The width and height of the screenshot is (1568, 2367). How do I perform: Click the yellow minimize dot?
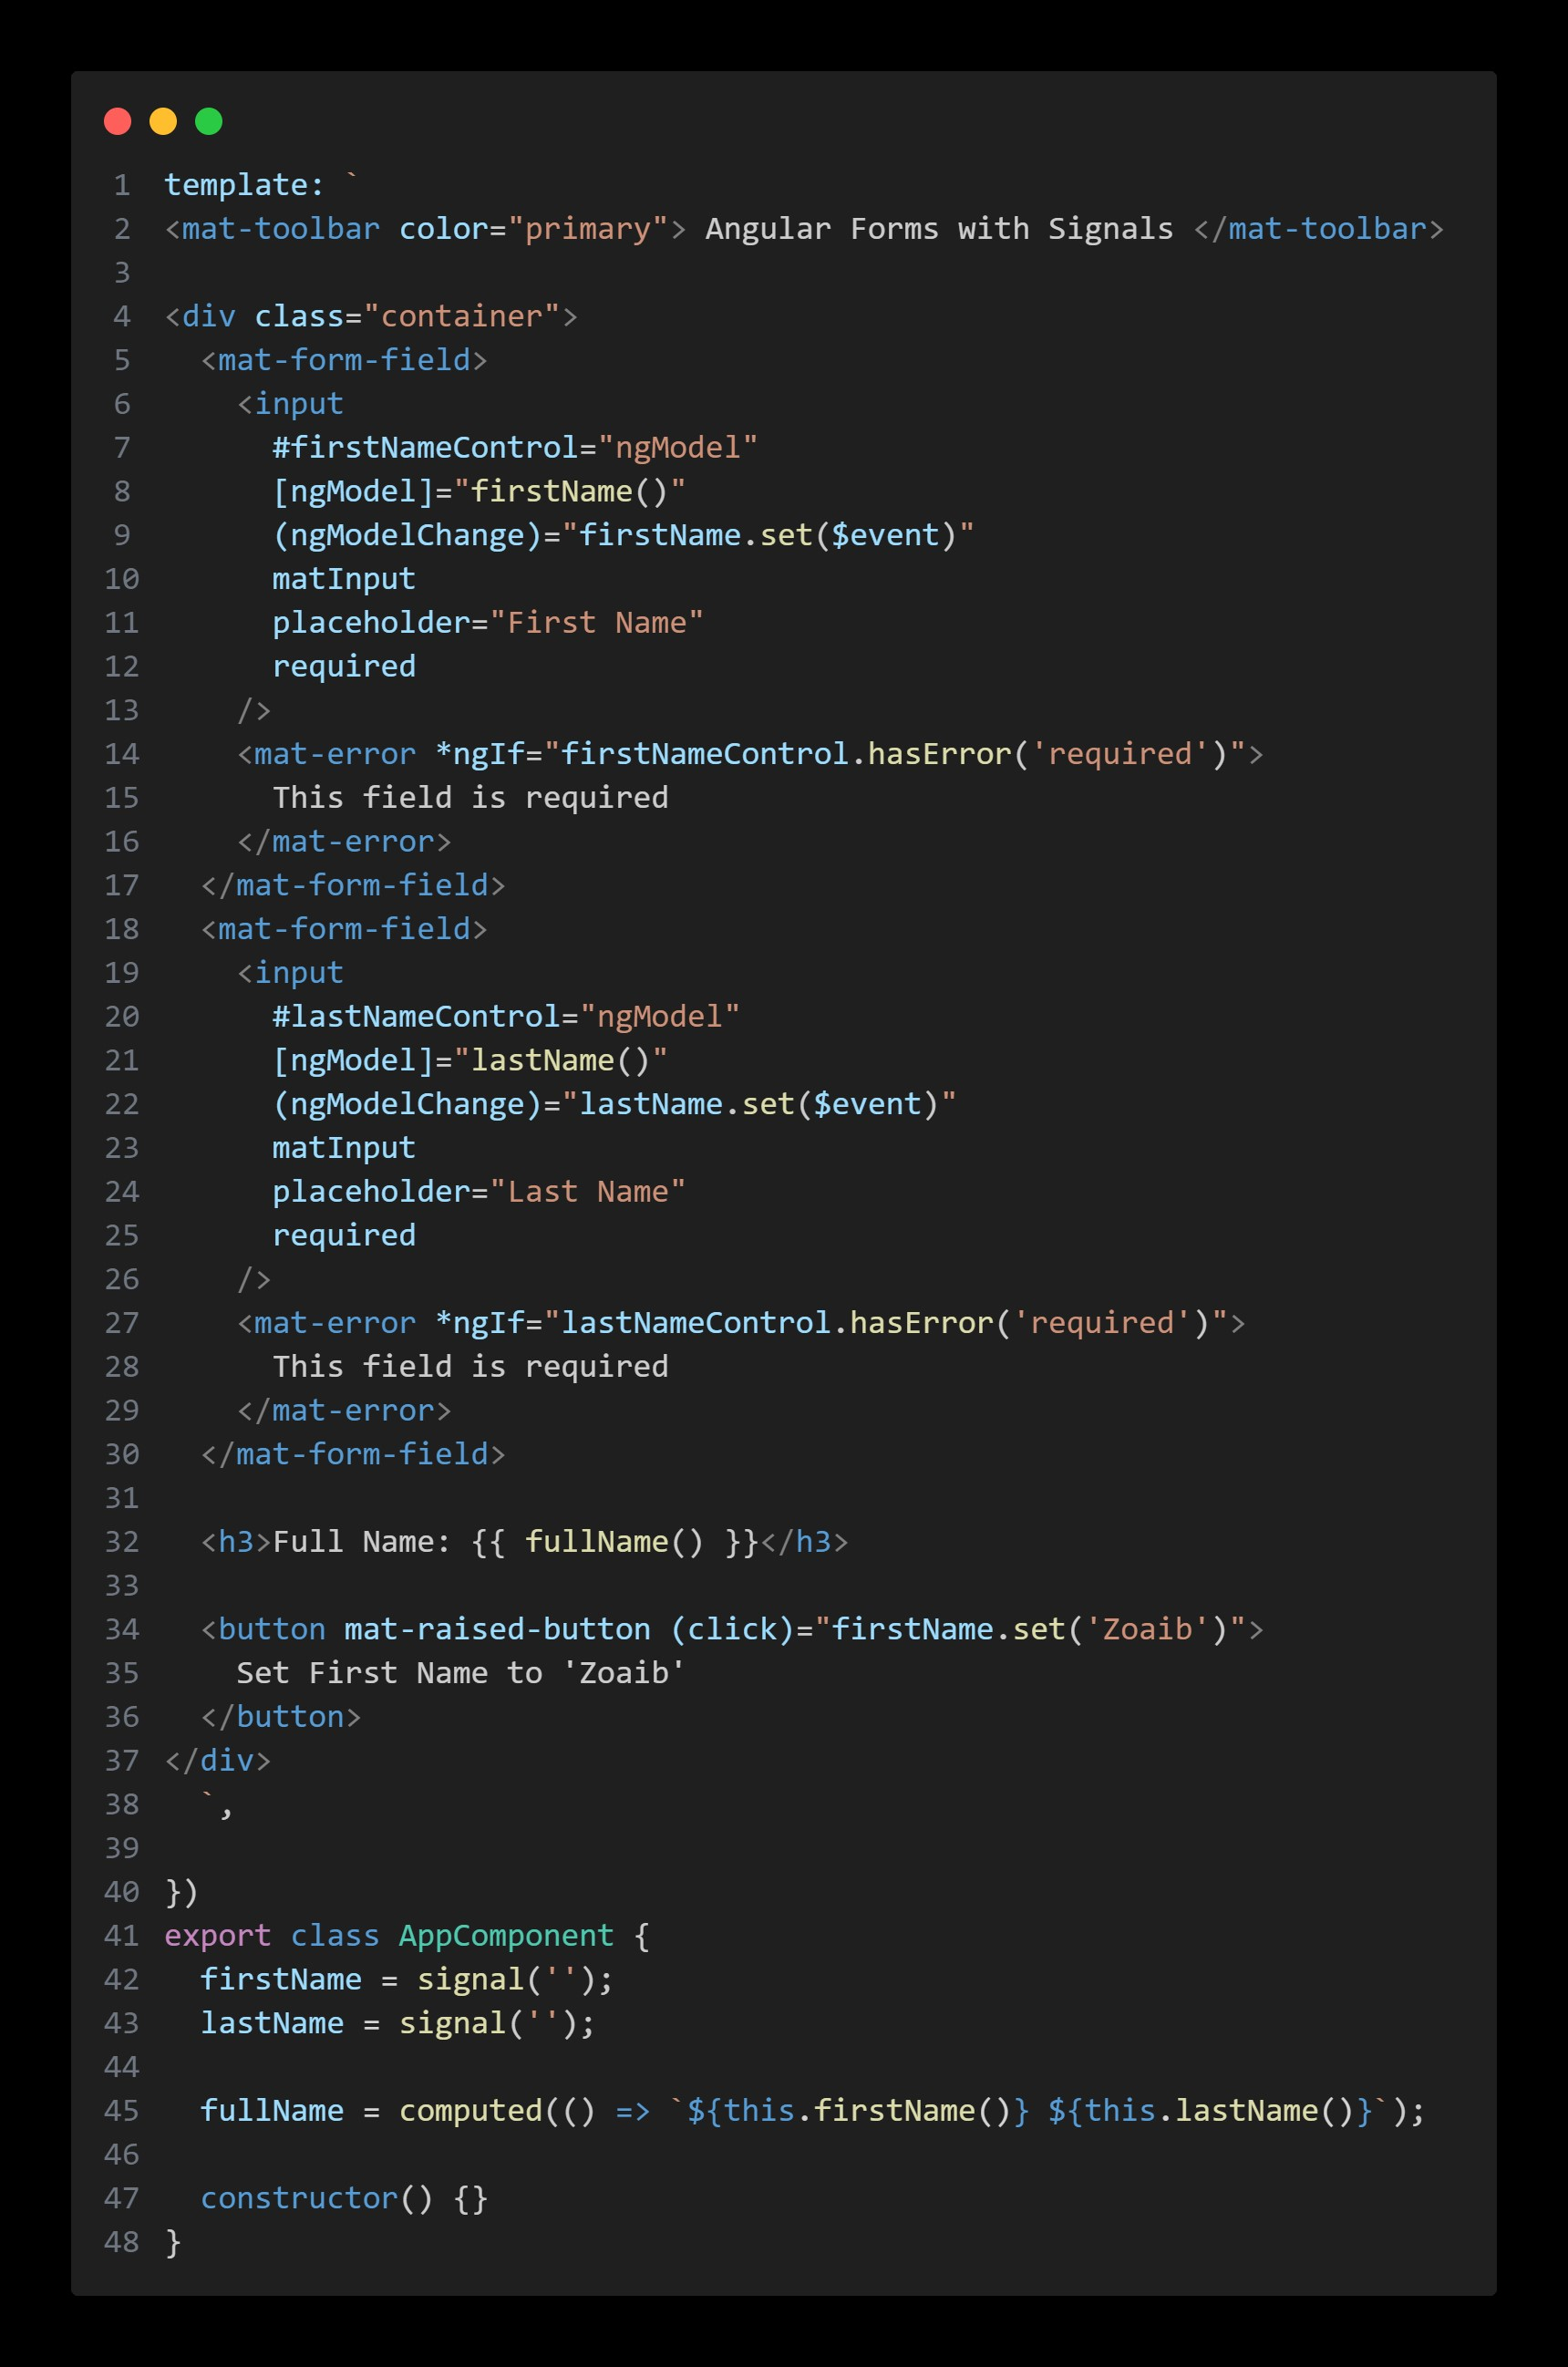click(163, 121)
